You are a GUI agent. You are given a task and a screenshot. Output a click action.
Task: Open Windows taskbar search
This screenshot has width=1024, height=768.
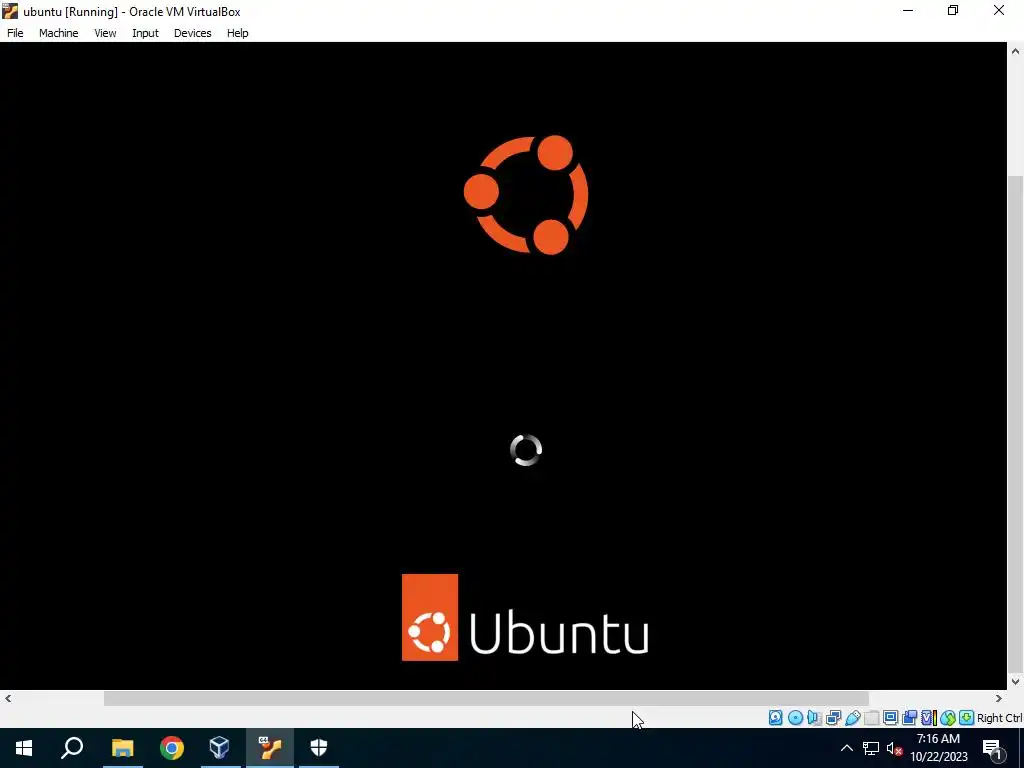pyautogui.click(x=72, y=748)
